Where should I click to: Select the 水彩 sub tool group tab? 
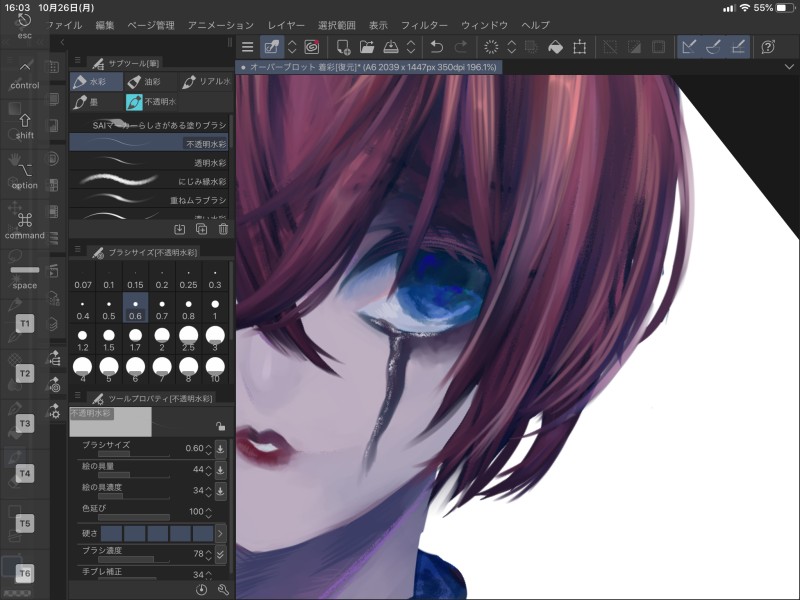pos(96,82)
